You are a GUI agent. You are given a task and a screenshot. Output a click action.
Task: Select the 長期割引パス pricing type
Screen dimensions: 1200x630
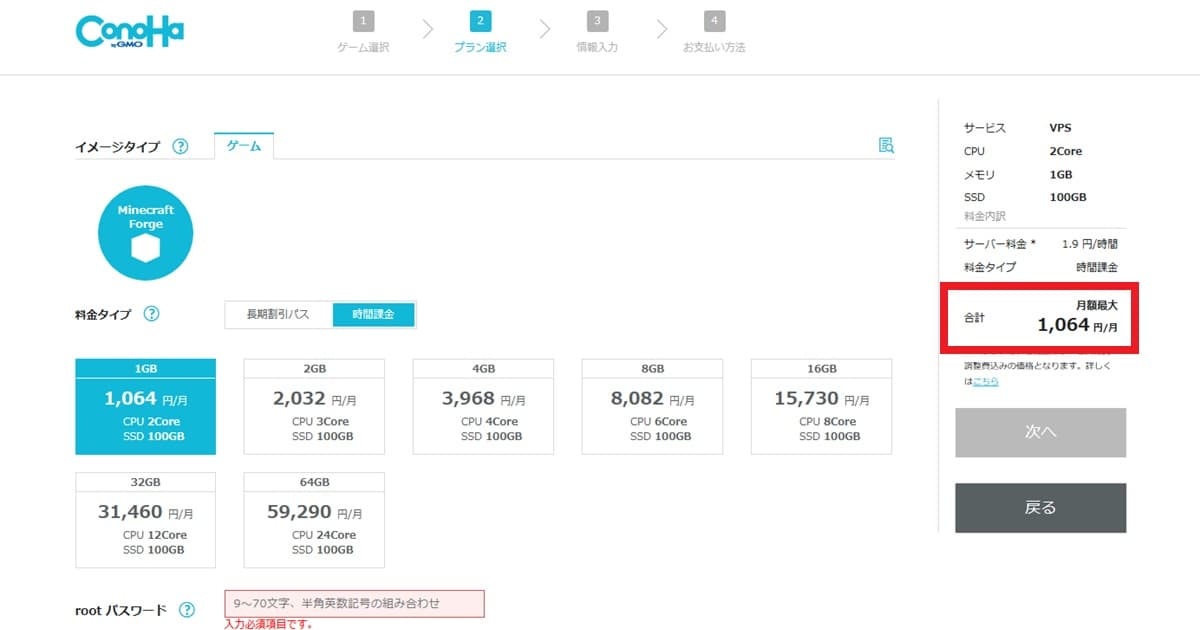(x=279, y=314)
